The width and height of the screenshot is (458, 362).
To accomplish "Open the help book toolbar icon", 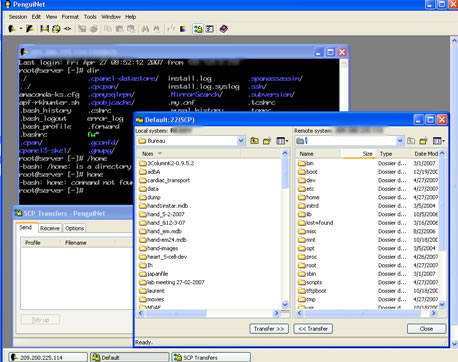I will click(224, 29).
